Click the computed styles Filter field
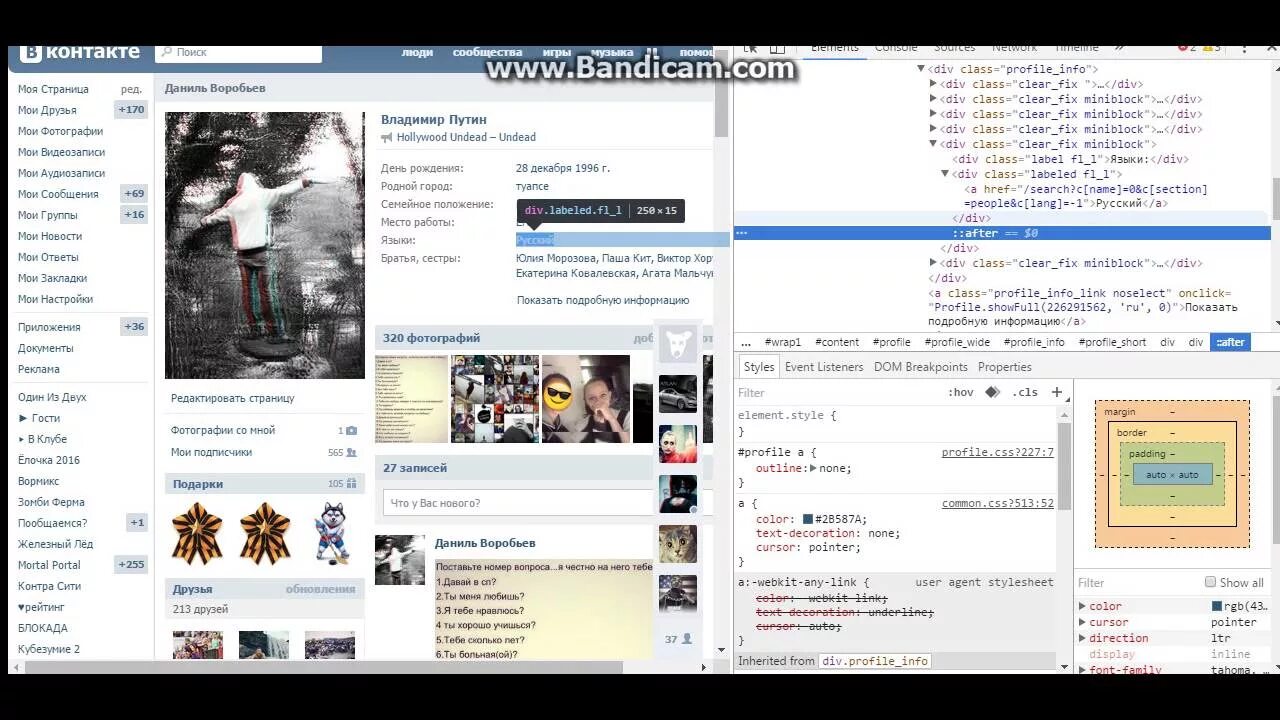This screenshot has width=1280, height=720. (1138, 583)
